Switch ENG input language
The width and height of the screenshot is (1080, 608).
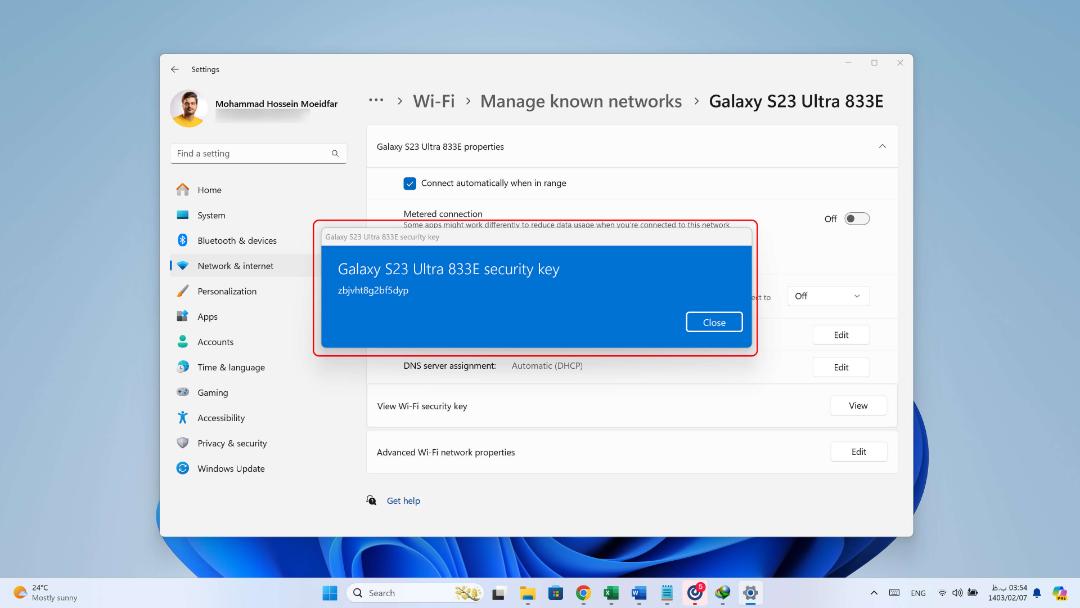click(918, 593)
